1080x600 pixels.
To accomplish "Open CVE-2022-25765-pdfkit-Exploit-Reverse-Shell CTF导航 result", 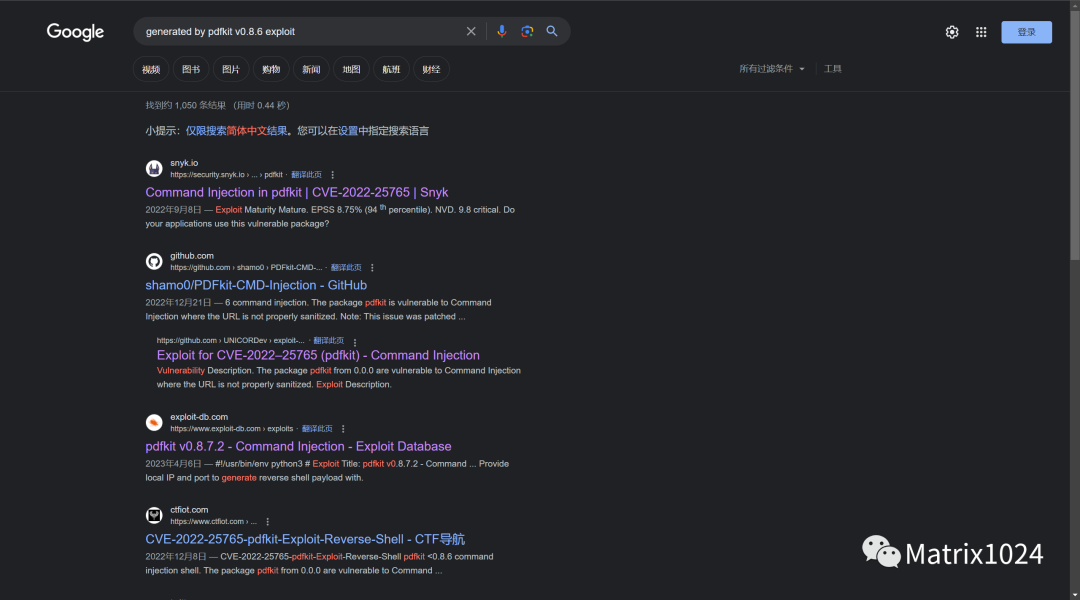I will click(304, 539).
